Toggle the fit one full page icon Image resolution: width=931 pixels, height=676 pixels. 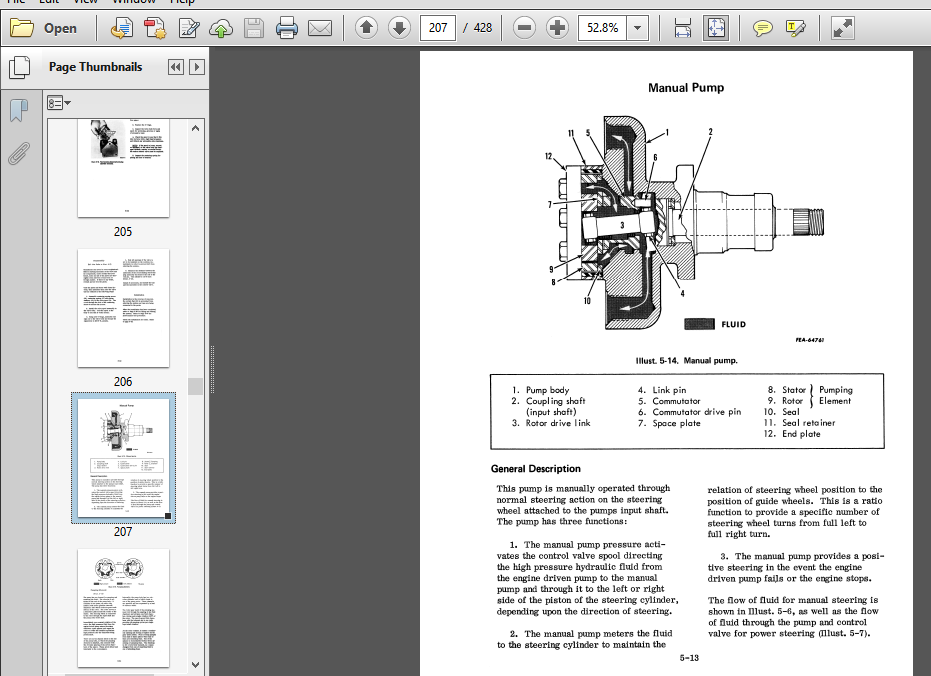[715, 28]
